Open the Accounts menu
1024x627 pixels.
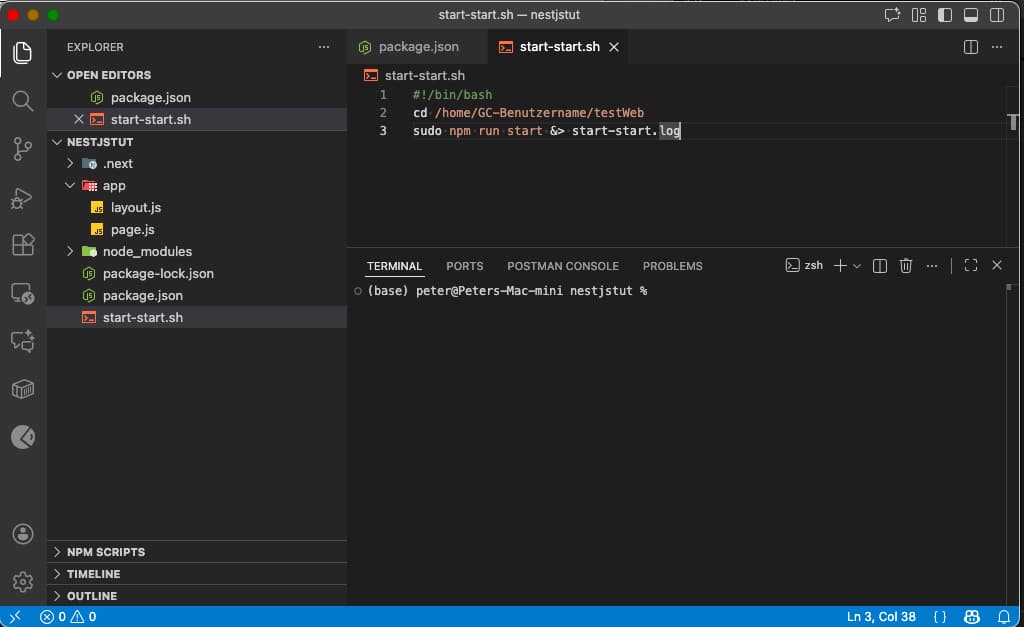click(22, 534)
